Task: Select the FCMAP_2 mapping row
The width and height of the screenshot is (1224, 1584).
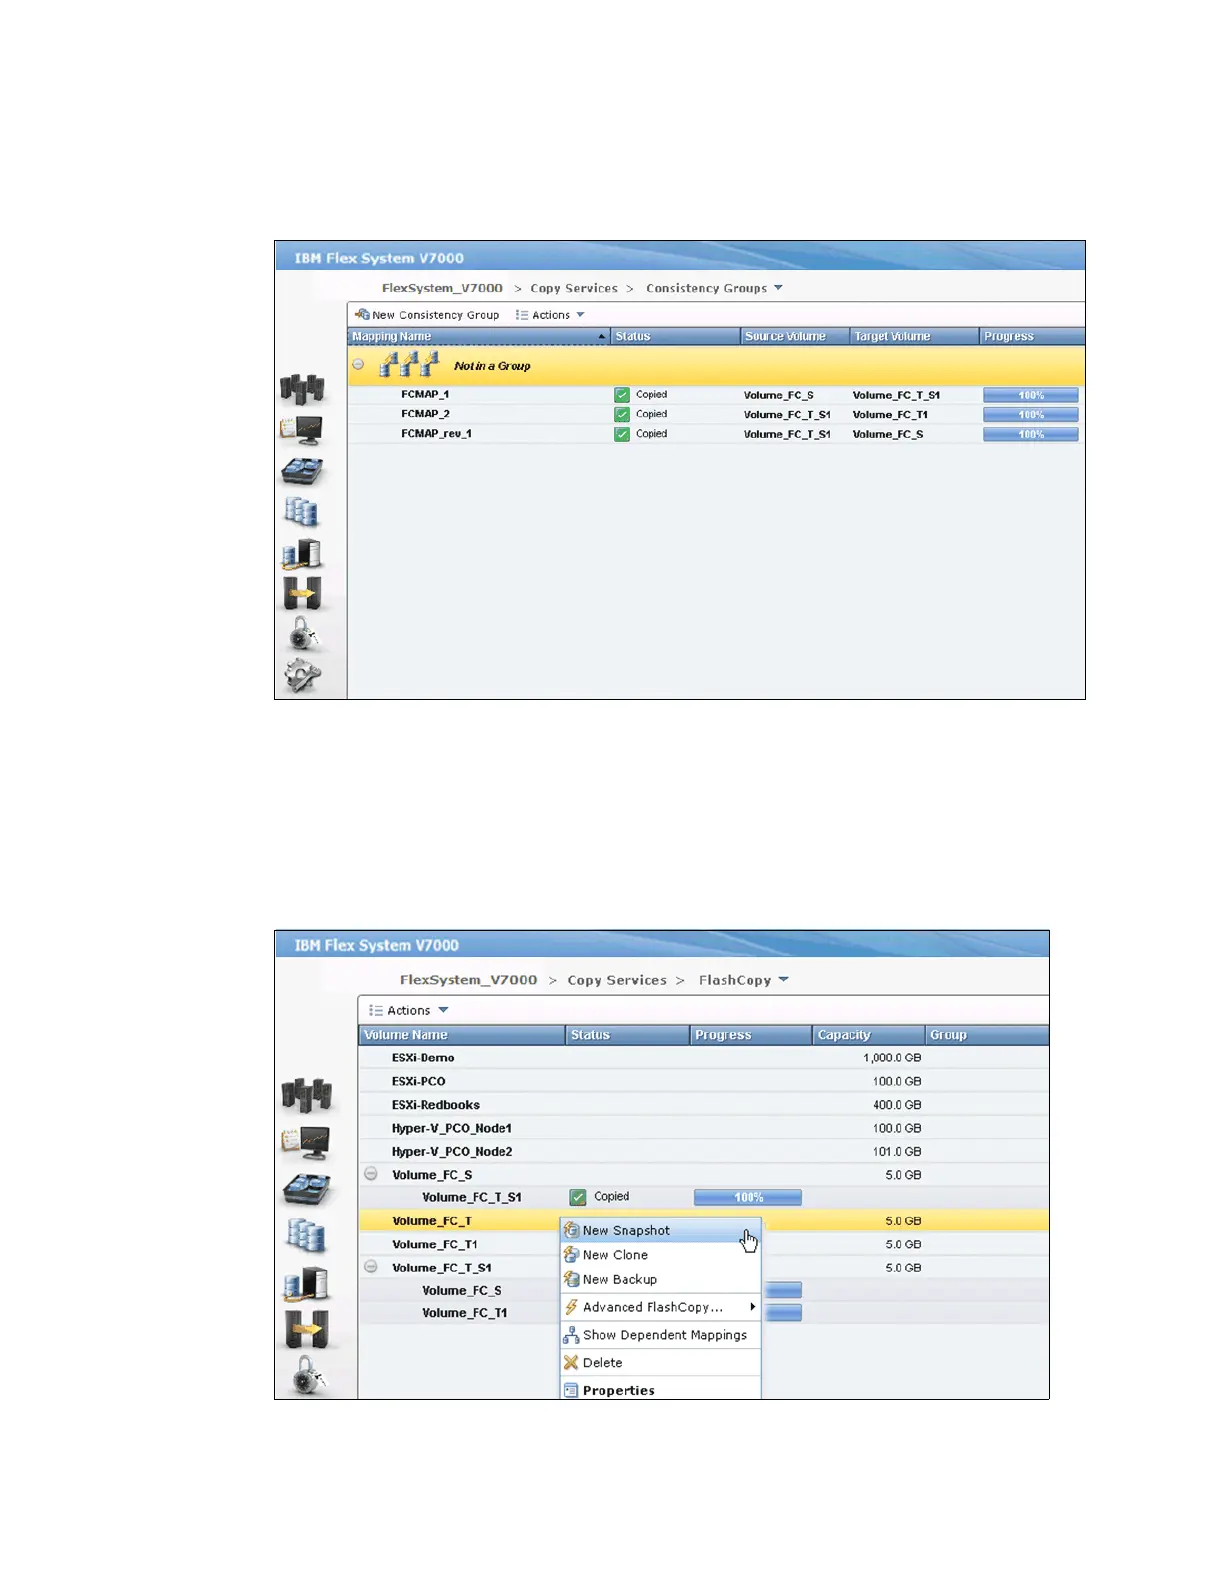Action: pyautogui.click(x=716, y=414)
